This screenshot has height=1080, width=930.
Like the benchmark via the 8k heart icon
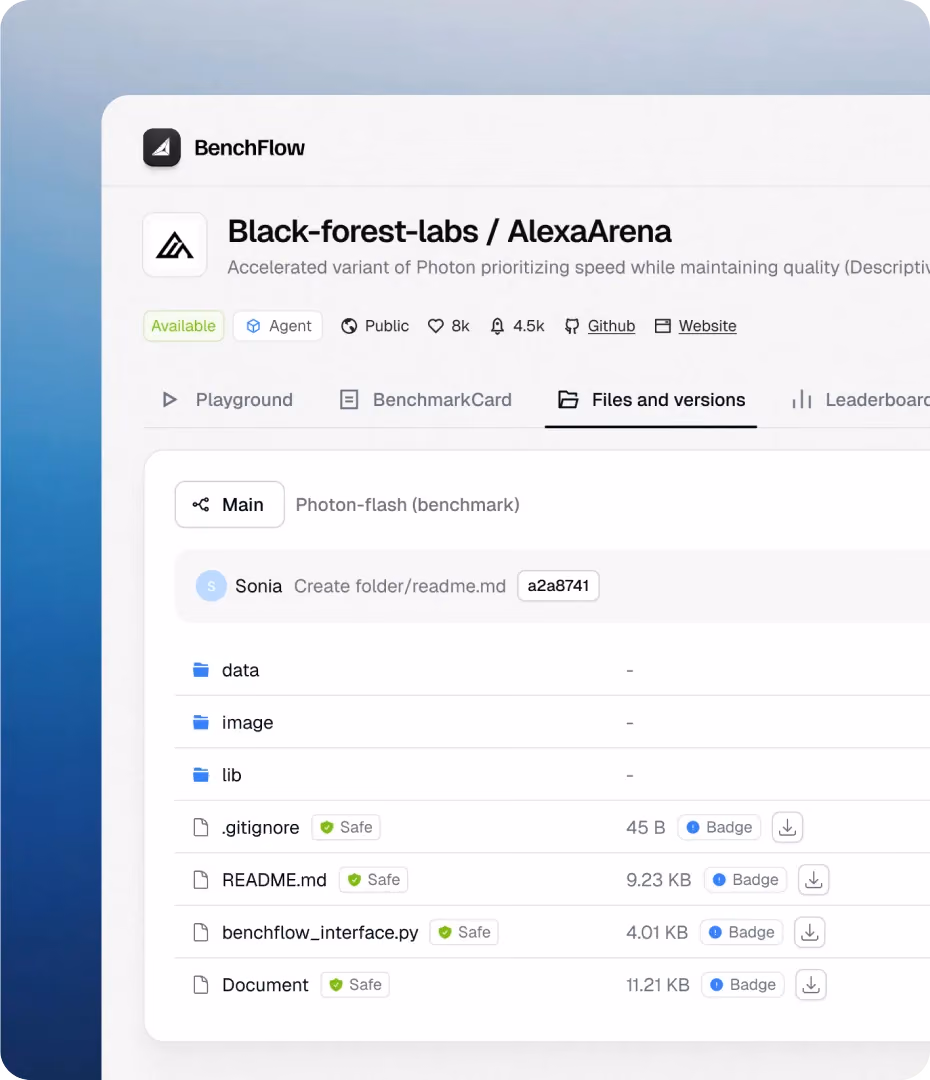click(x=435, y=326)
